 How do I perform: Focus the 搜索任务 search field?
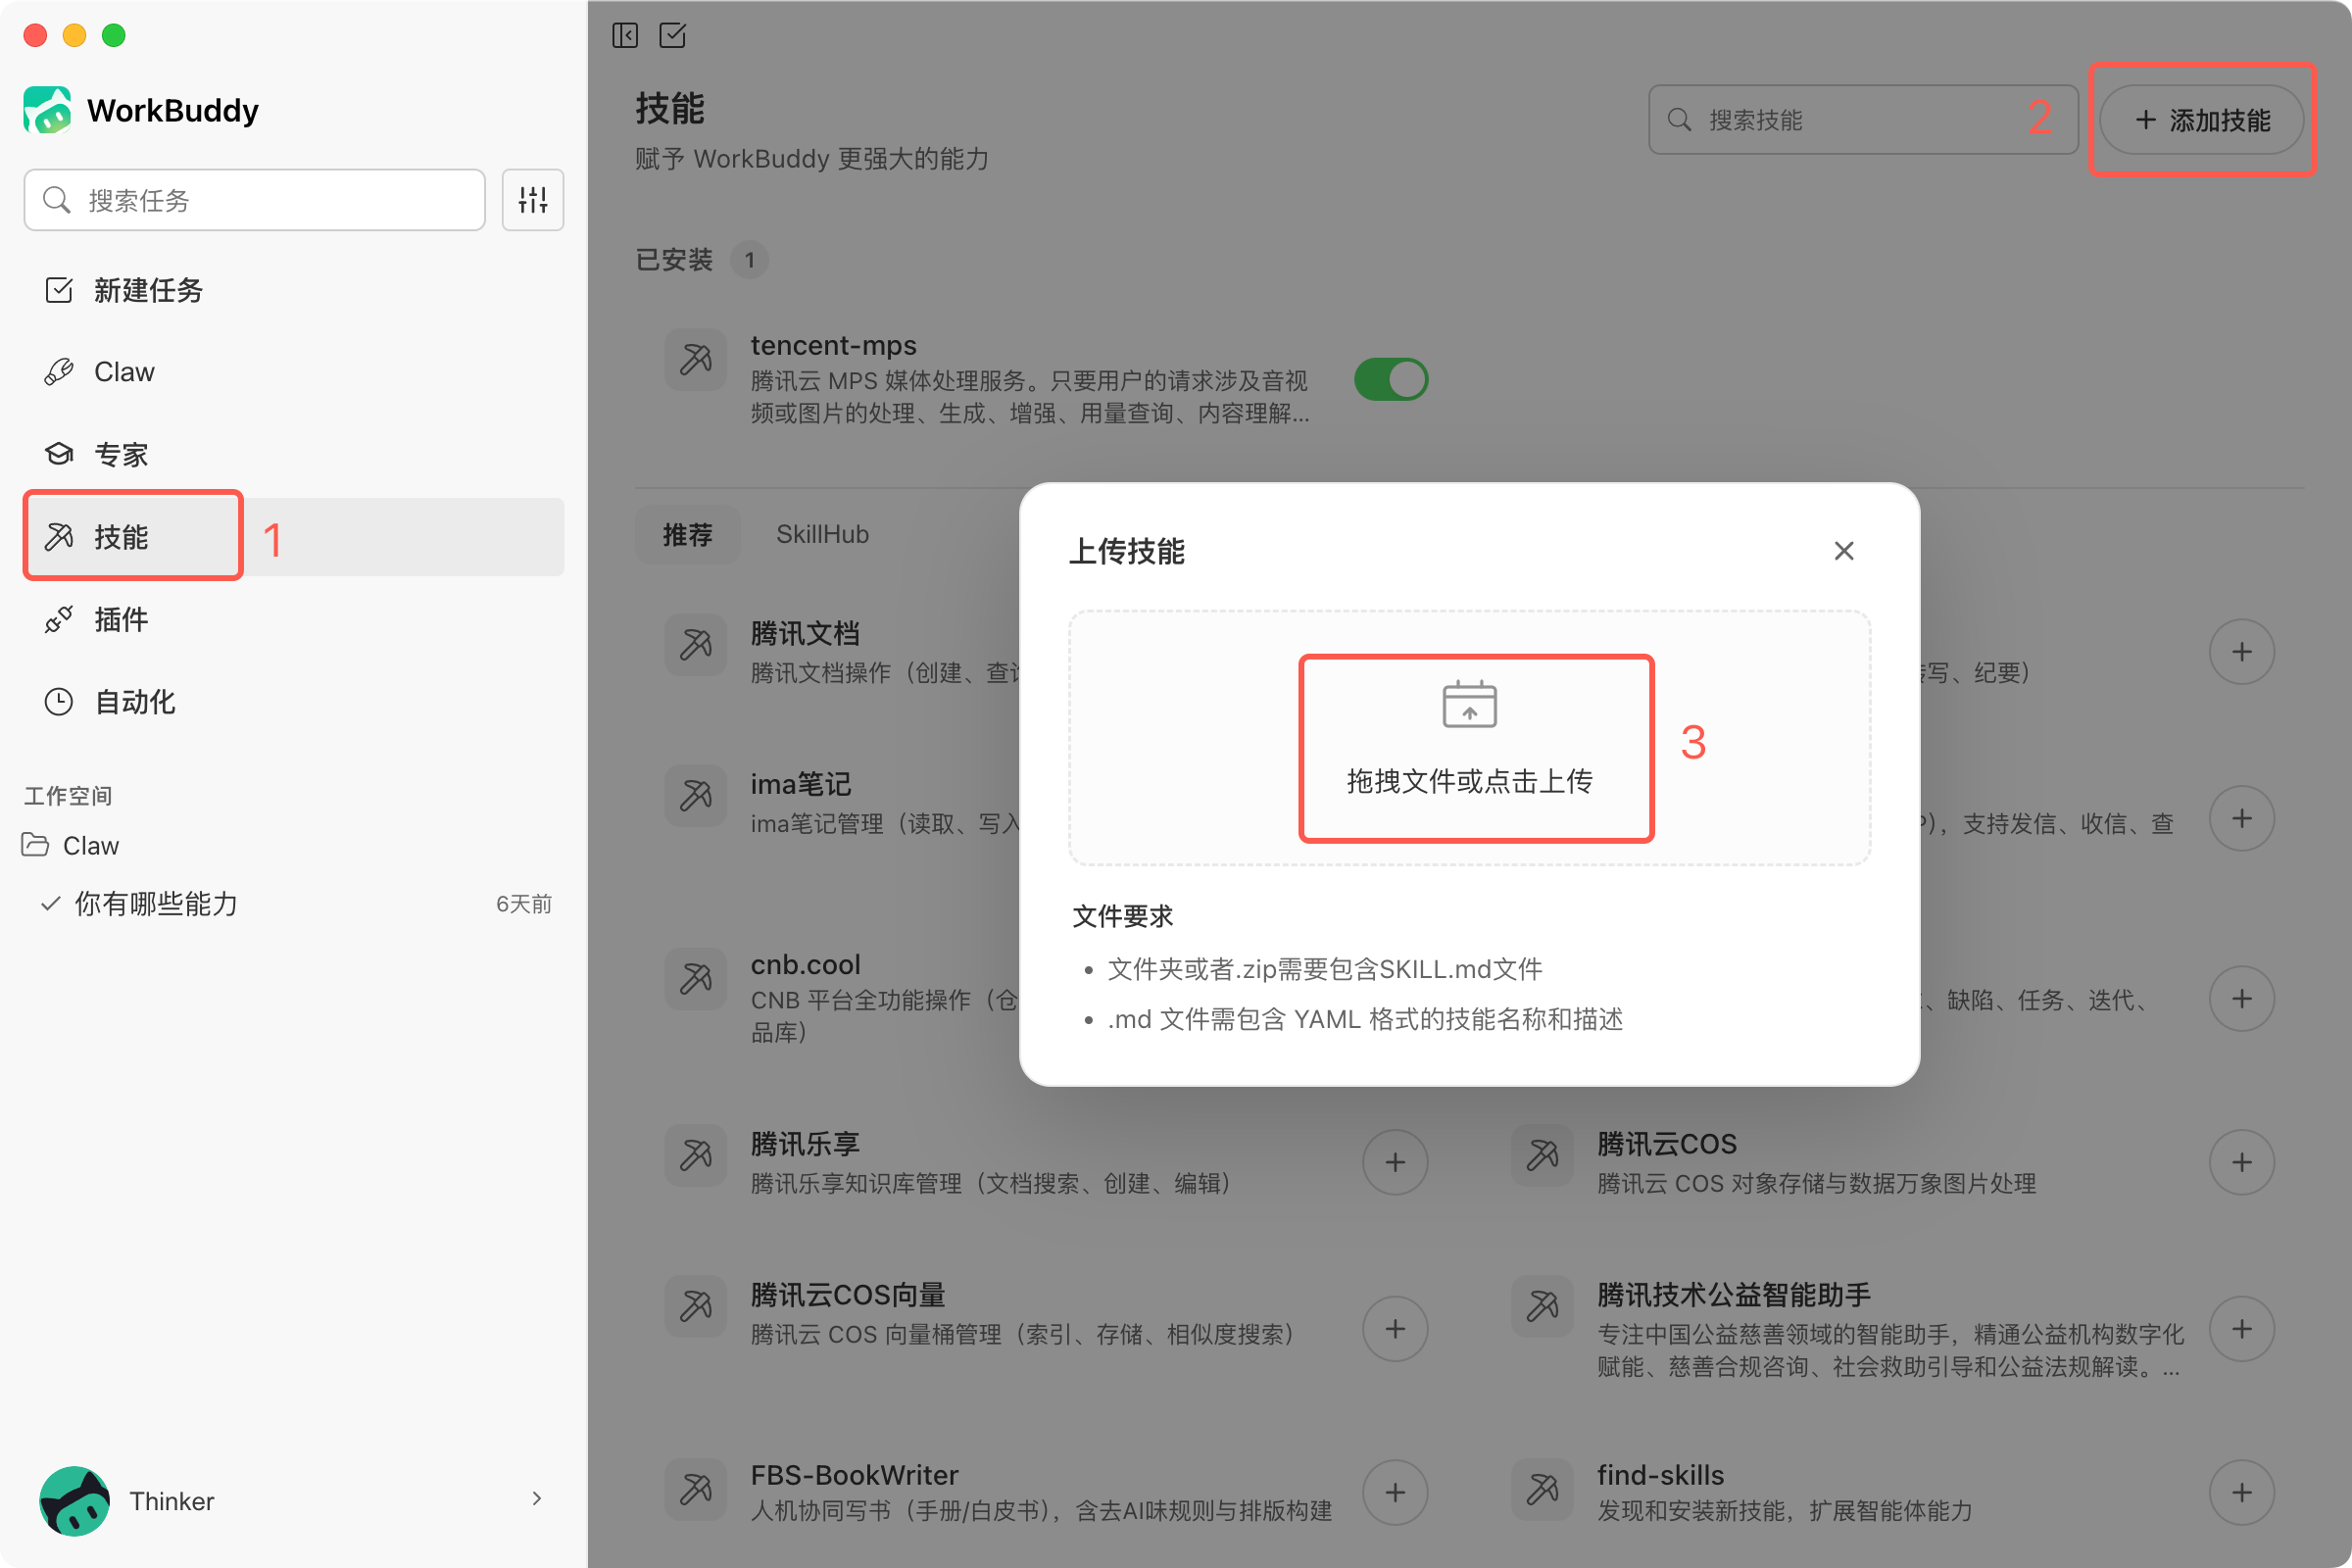[255, 200]
